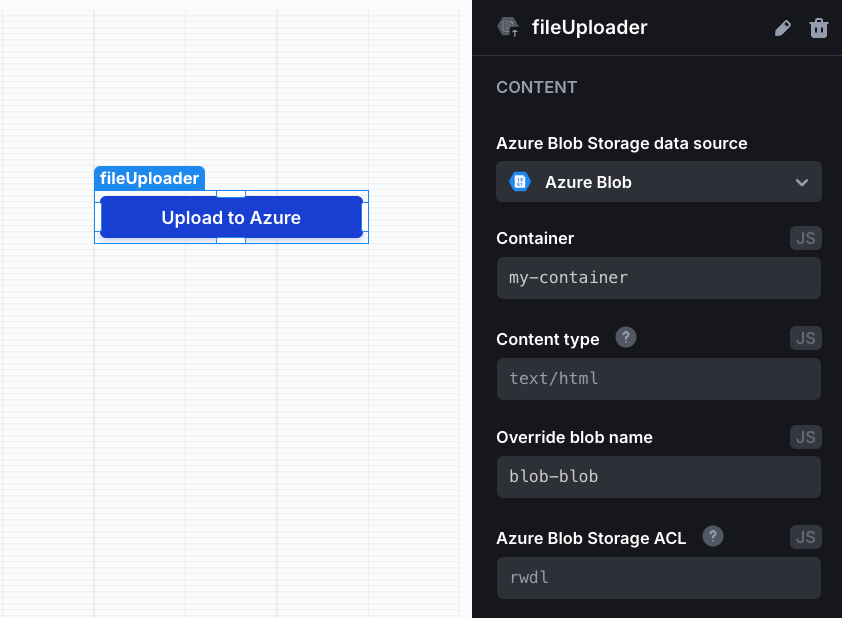This screenshot has height=618, width=842.
Task: Click the right edge resize handle of component
Action: (365, 217)
